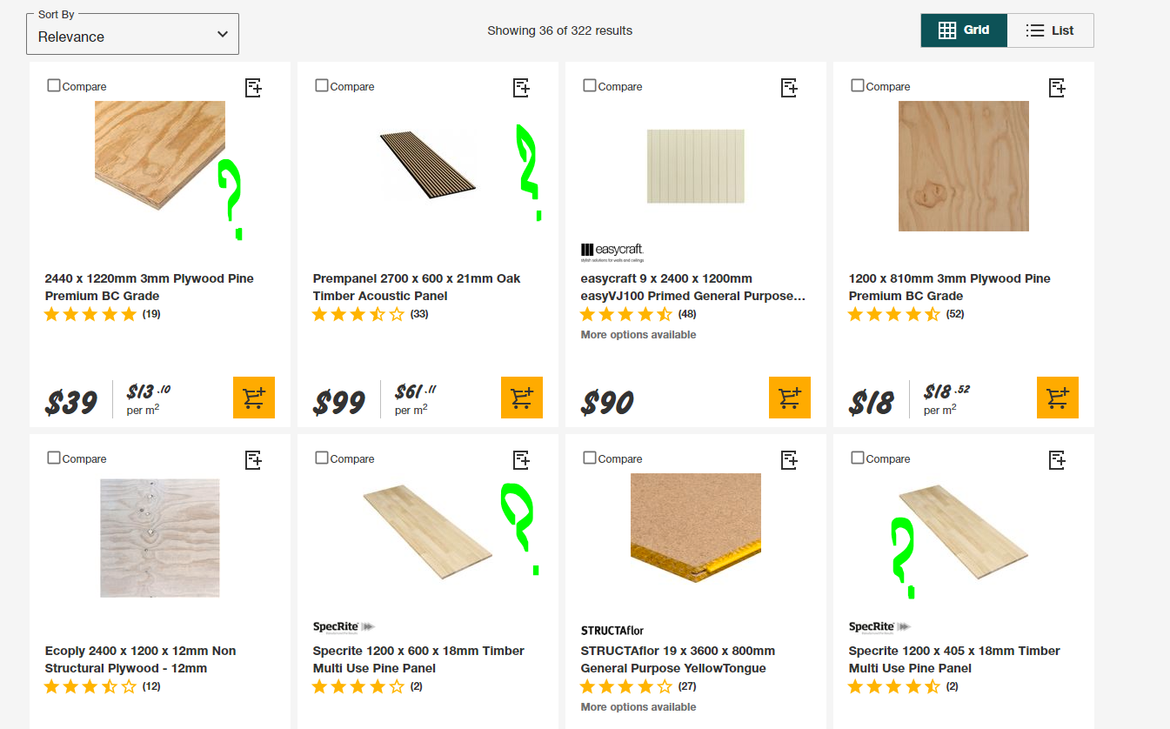This screenshot has width=1170, height=729.
Task: Switch to Grid view
Action: click(x=964, y=31)
